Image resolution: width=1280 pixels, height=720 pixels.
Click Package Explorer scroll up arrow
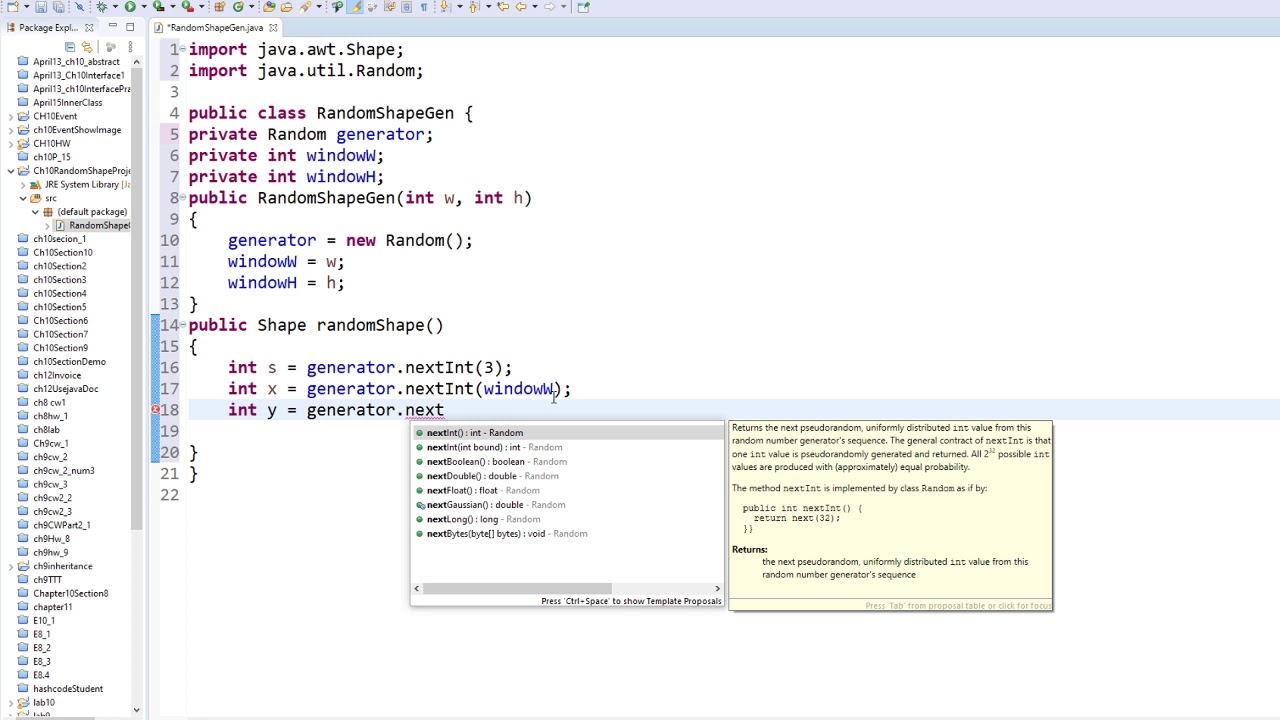(x=136, y=62)
